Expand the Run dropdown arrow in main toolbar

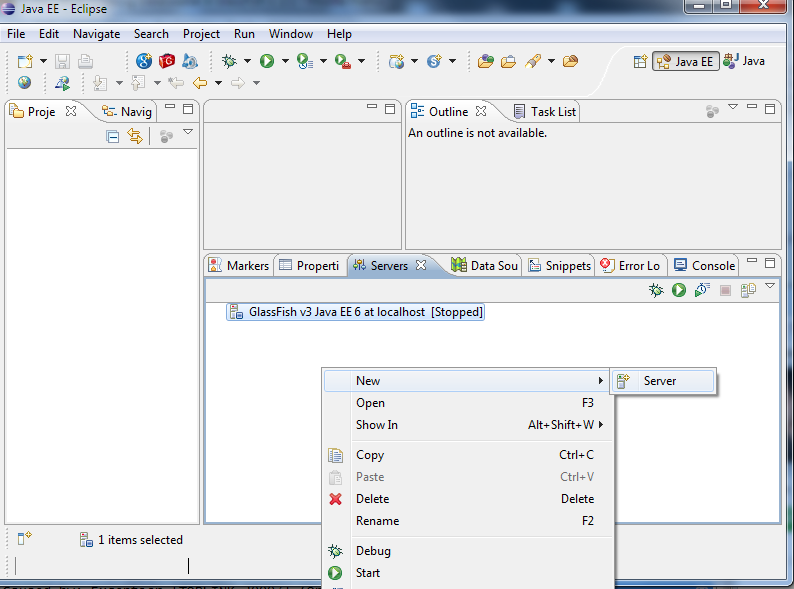pos(285,61)
